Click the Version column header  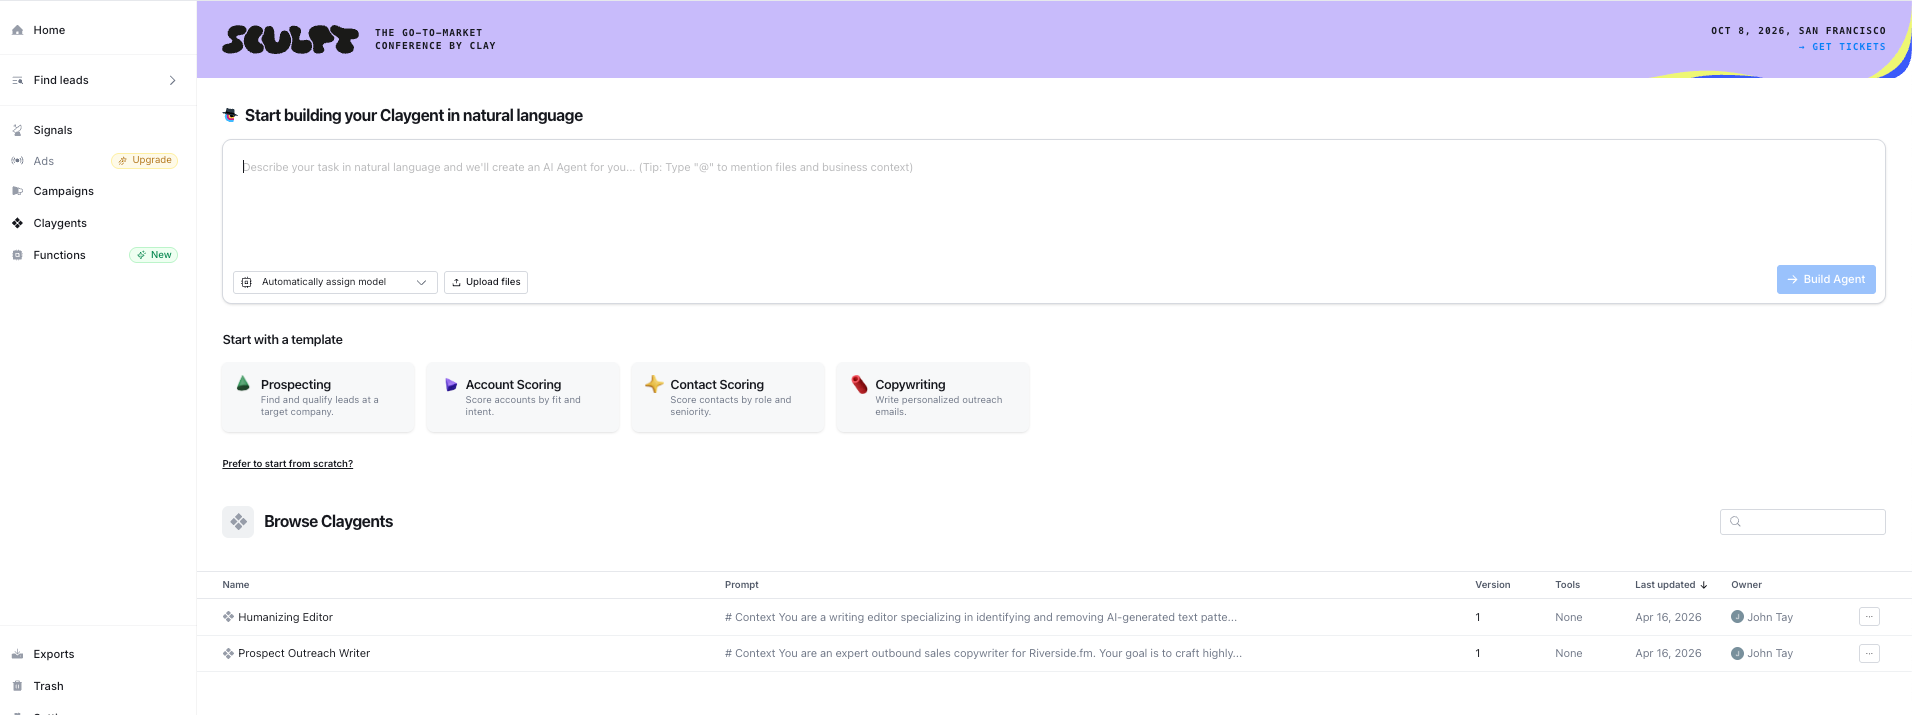(x=1493, y=585)
